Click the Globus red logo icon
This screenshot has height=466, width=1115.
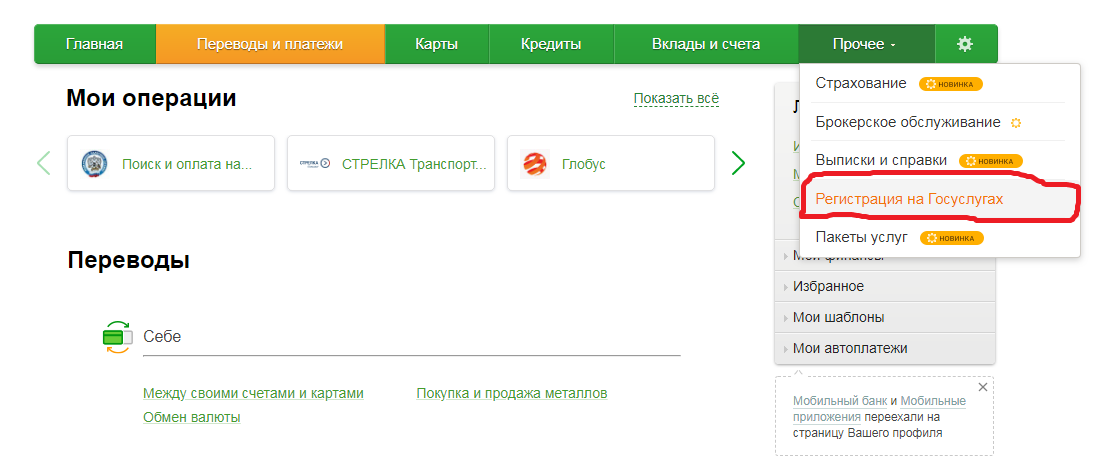[x=533, y=164]
